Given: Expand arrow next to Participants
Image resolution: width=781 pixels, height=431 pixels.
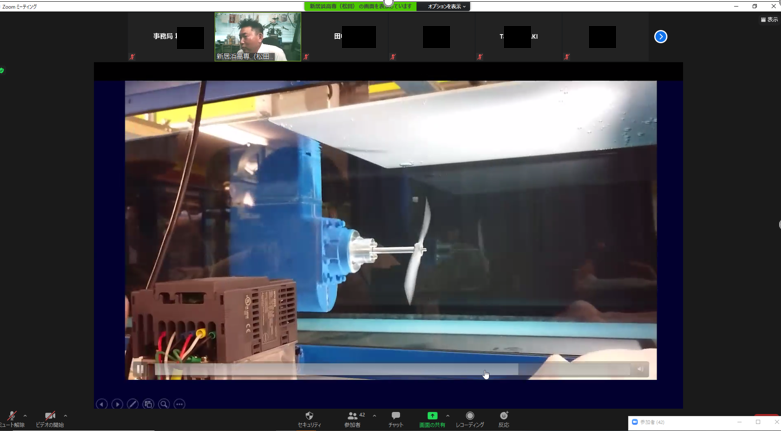Looking at the screenshot, I should point(374,416).
